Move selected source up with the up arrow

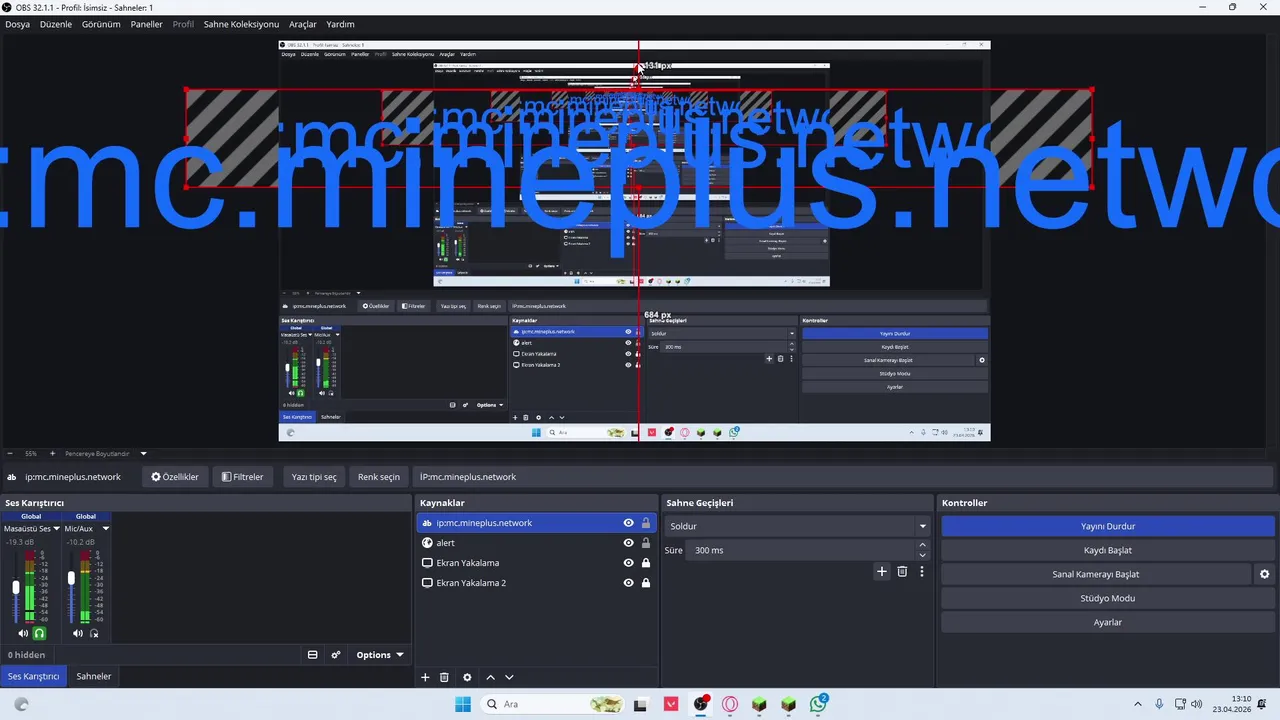pos(490,677)
